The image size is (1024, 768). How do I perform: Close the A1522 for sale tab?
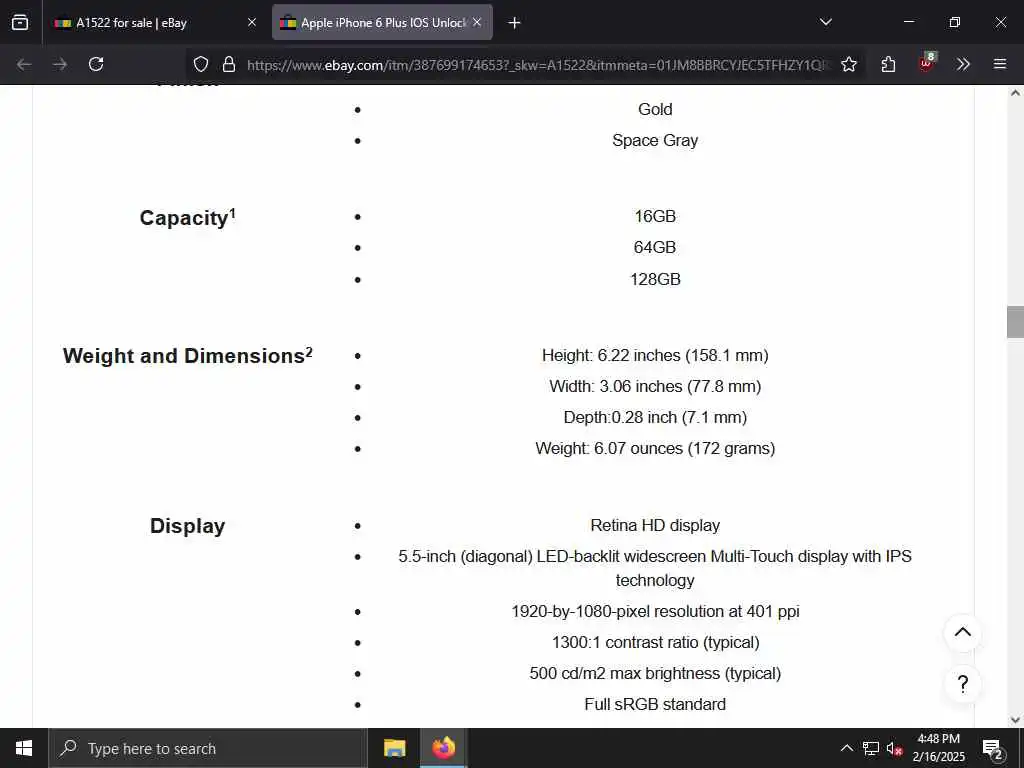(252, 22)
